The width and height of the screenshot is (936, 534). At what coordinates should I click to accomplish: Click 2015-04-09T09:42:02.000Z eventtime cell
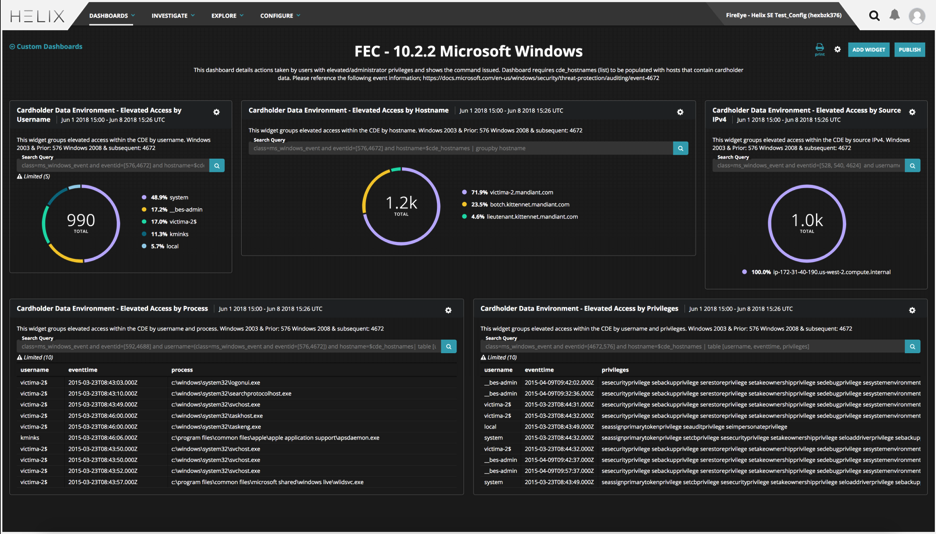(559, 382)
